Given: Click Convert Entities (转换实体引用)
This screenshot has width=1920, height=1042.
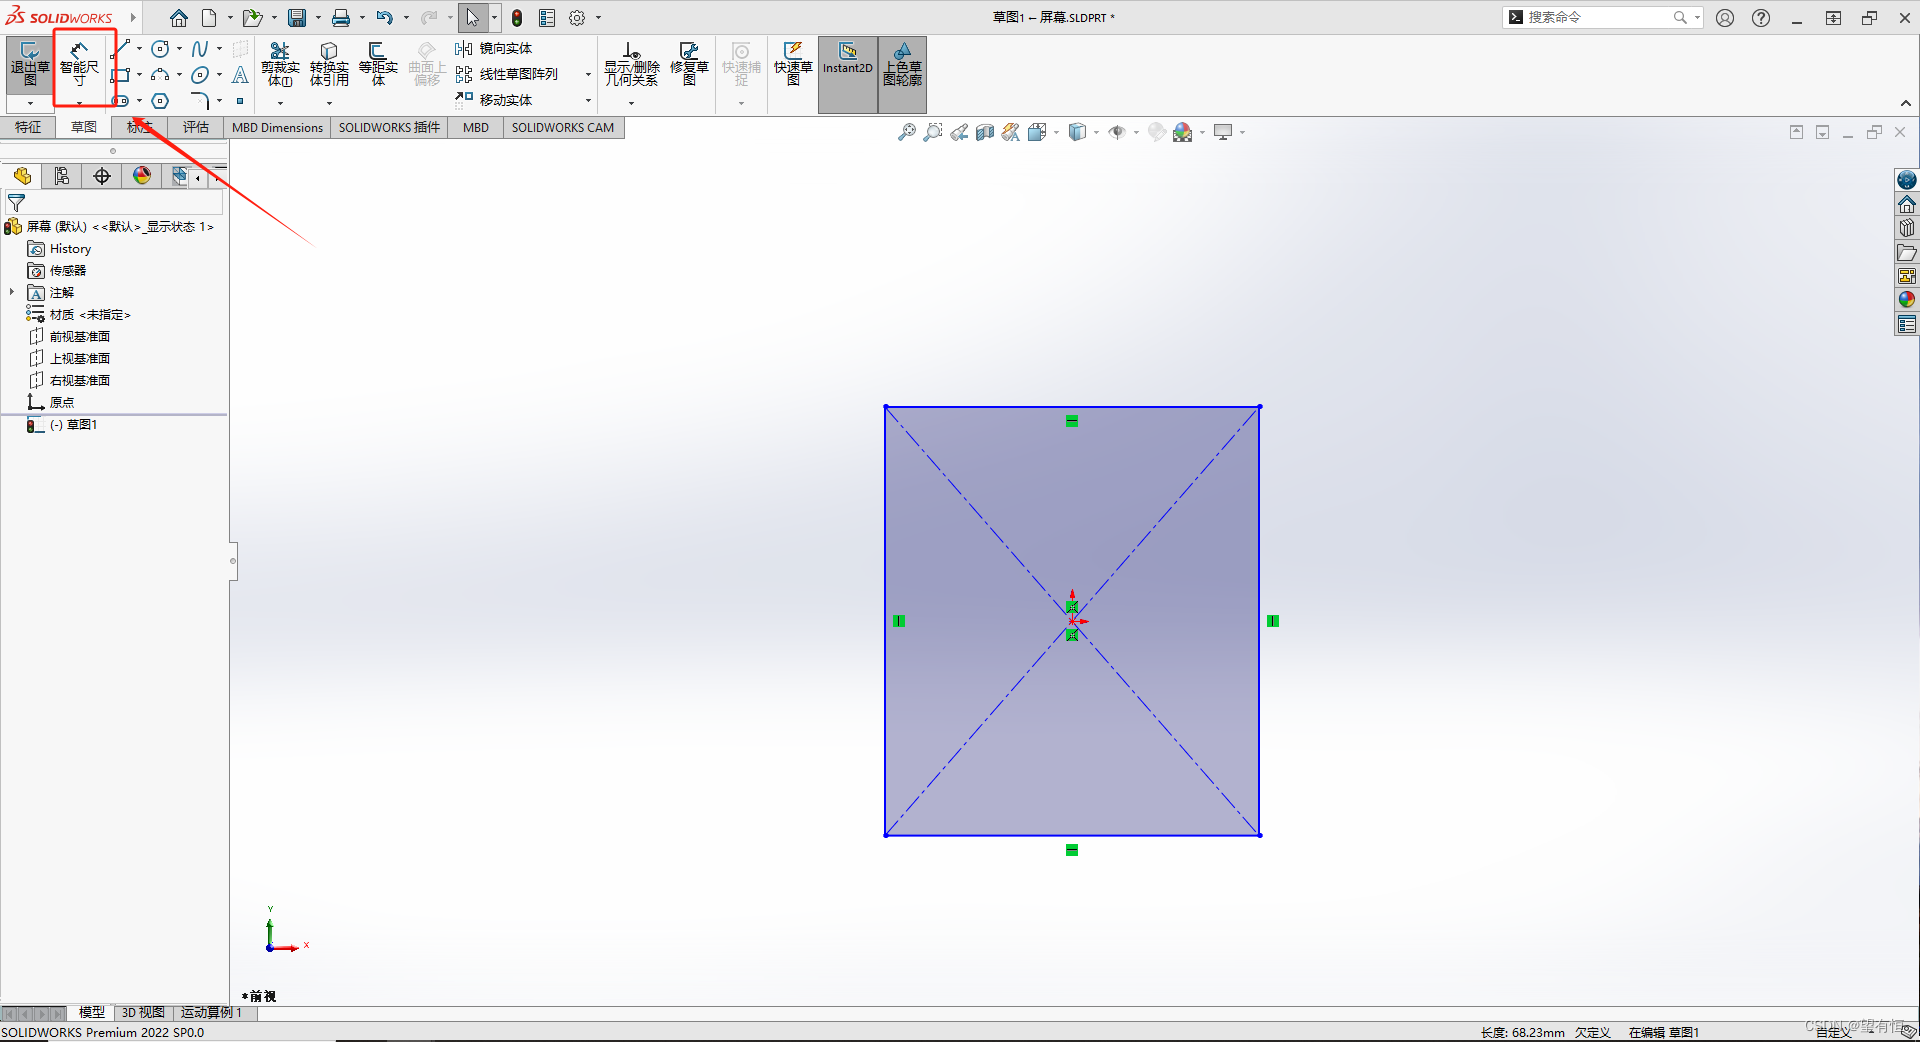Looking at the screenshot, I should click(329, 64).
